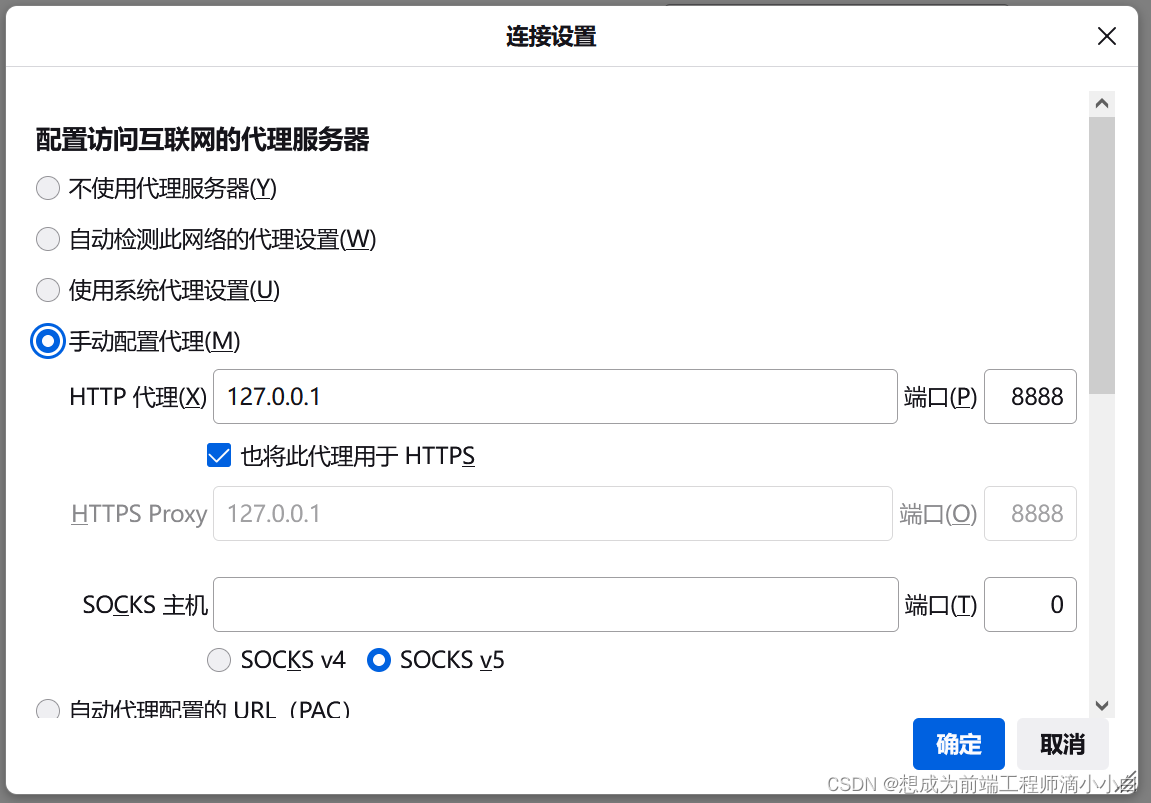This screenshot has height=803, width=1151.
Task: Click inside the HTTP 代理 address field
Action: (x=555, y=396)
